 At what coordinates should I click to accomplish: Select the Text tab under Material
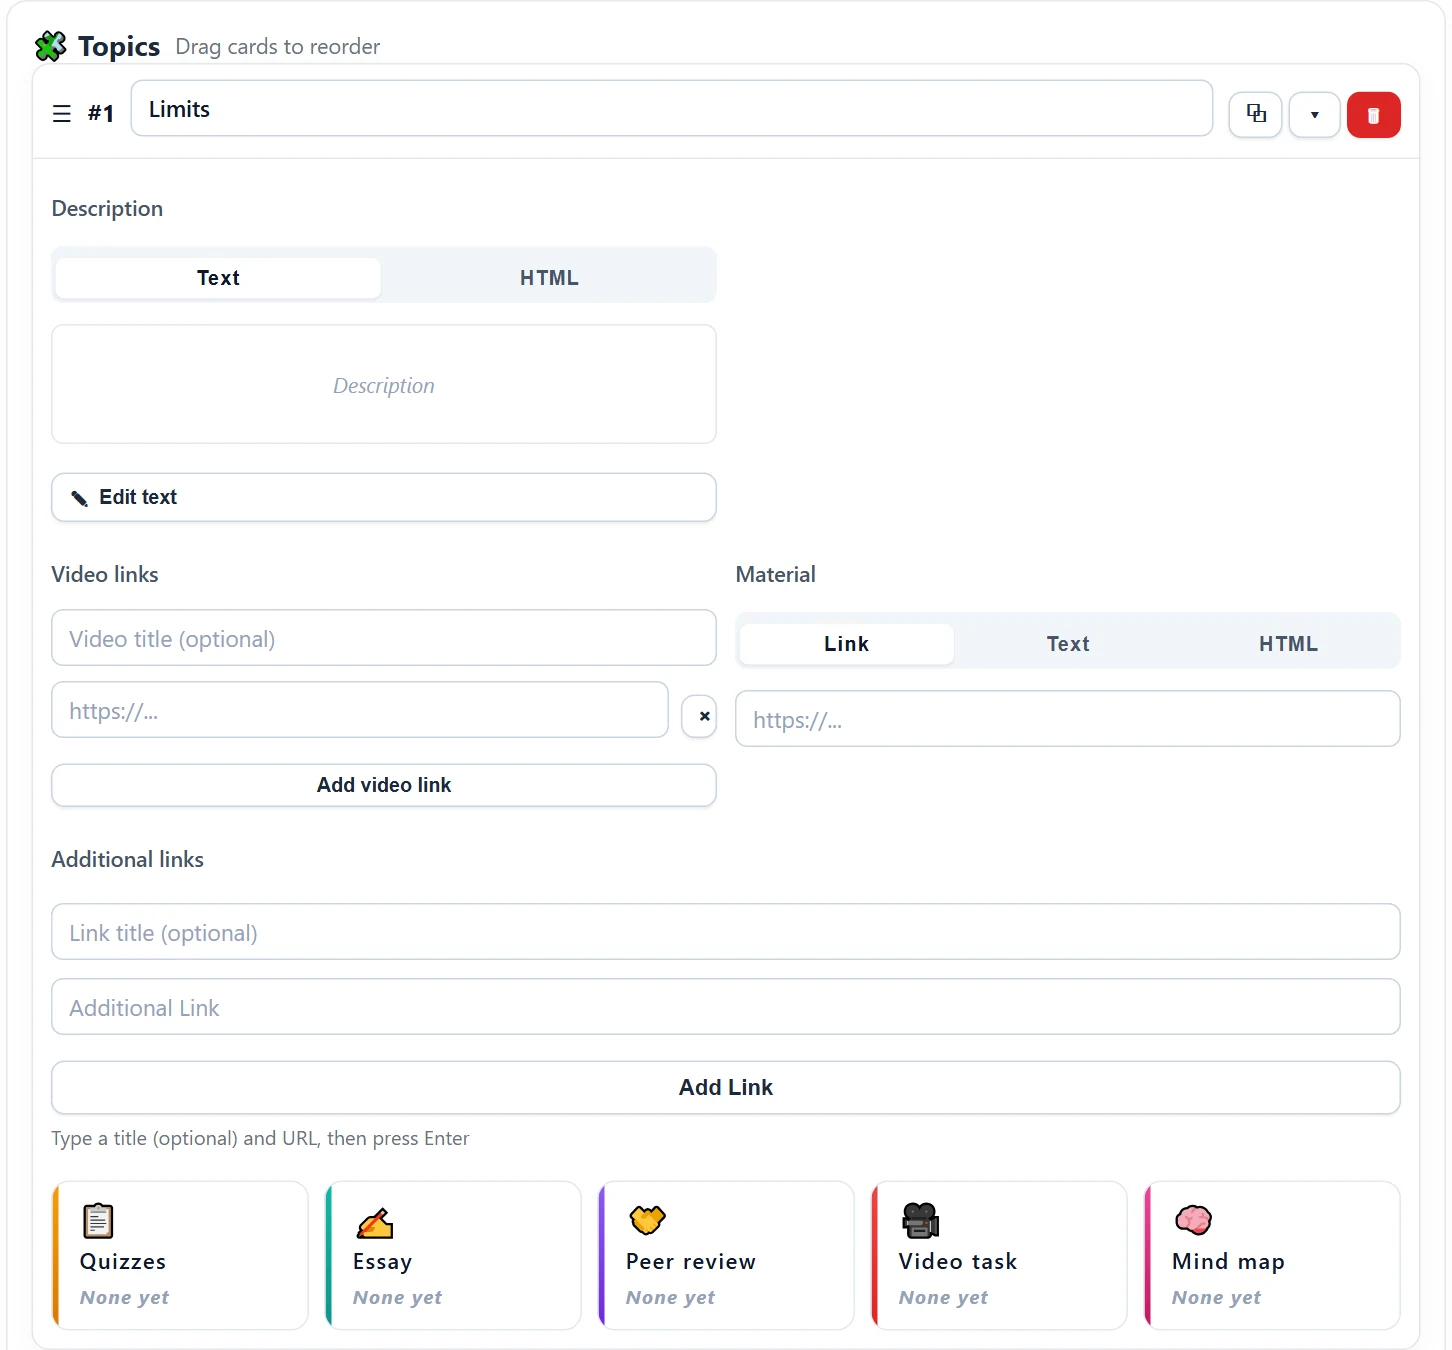pyautogui.click(x=1068, y=644)
